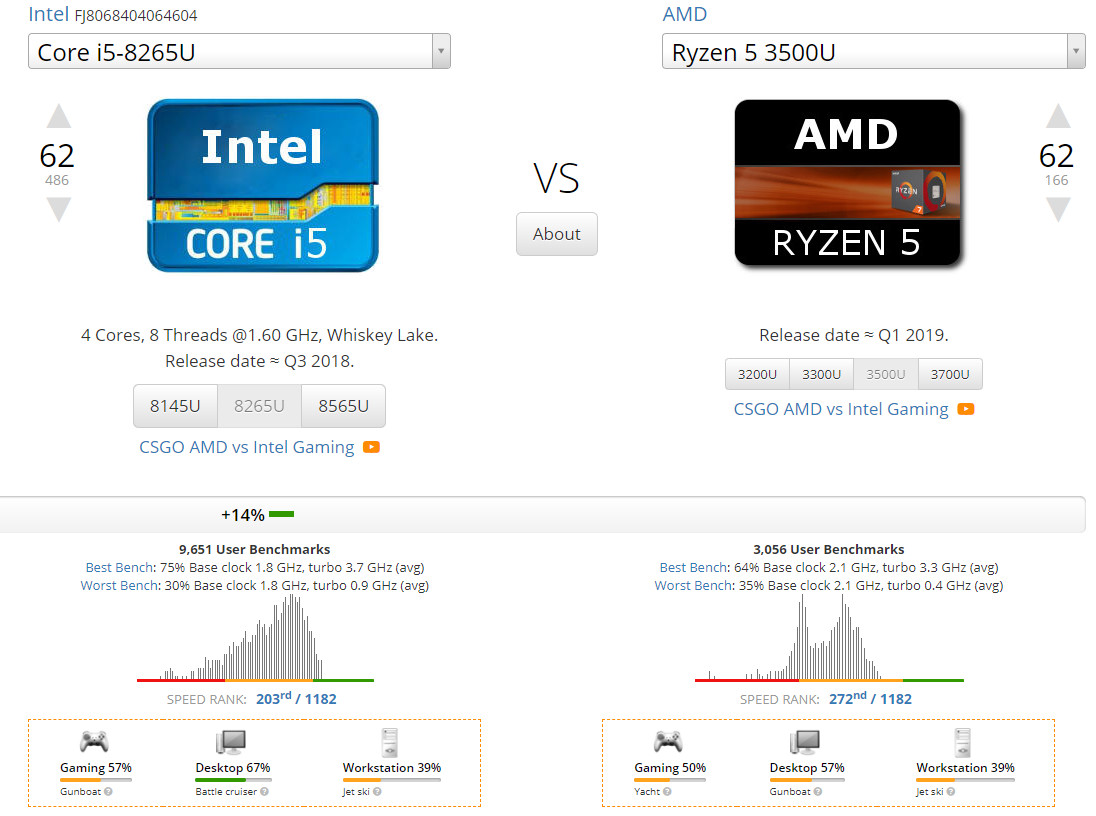The image size is (1096, 816).
Task: Click AMD Desktop 57% progress bar
Action: pyautogui.click(x=807, y=780)
